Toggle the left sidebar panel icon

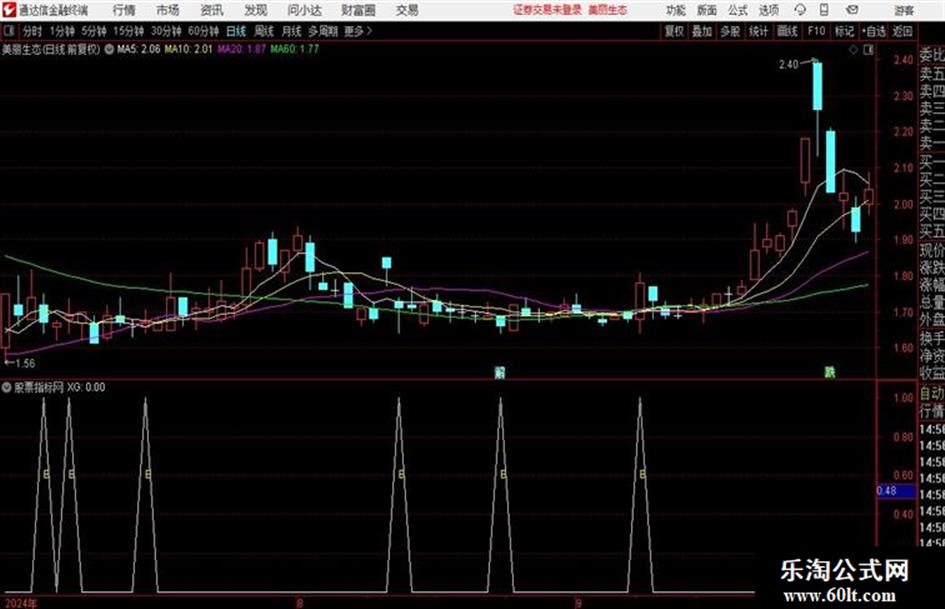click(9, 31)
